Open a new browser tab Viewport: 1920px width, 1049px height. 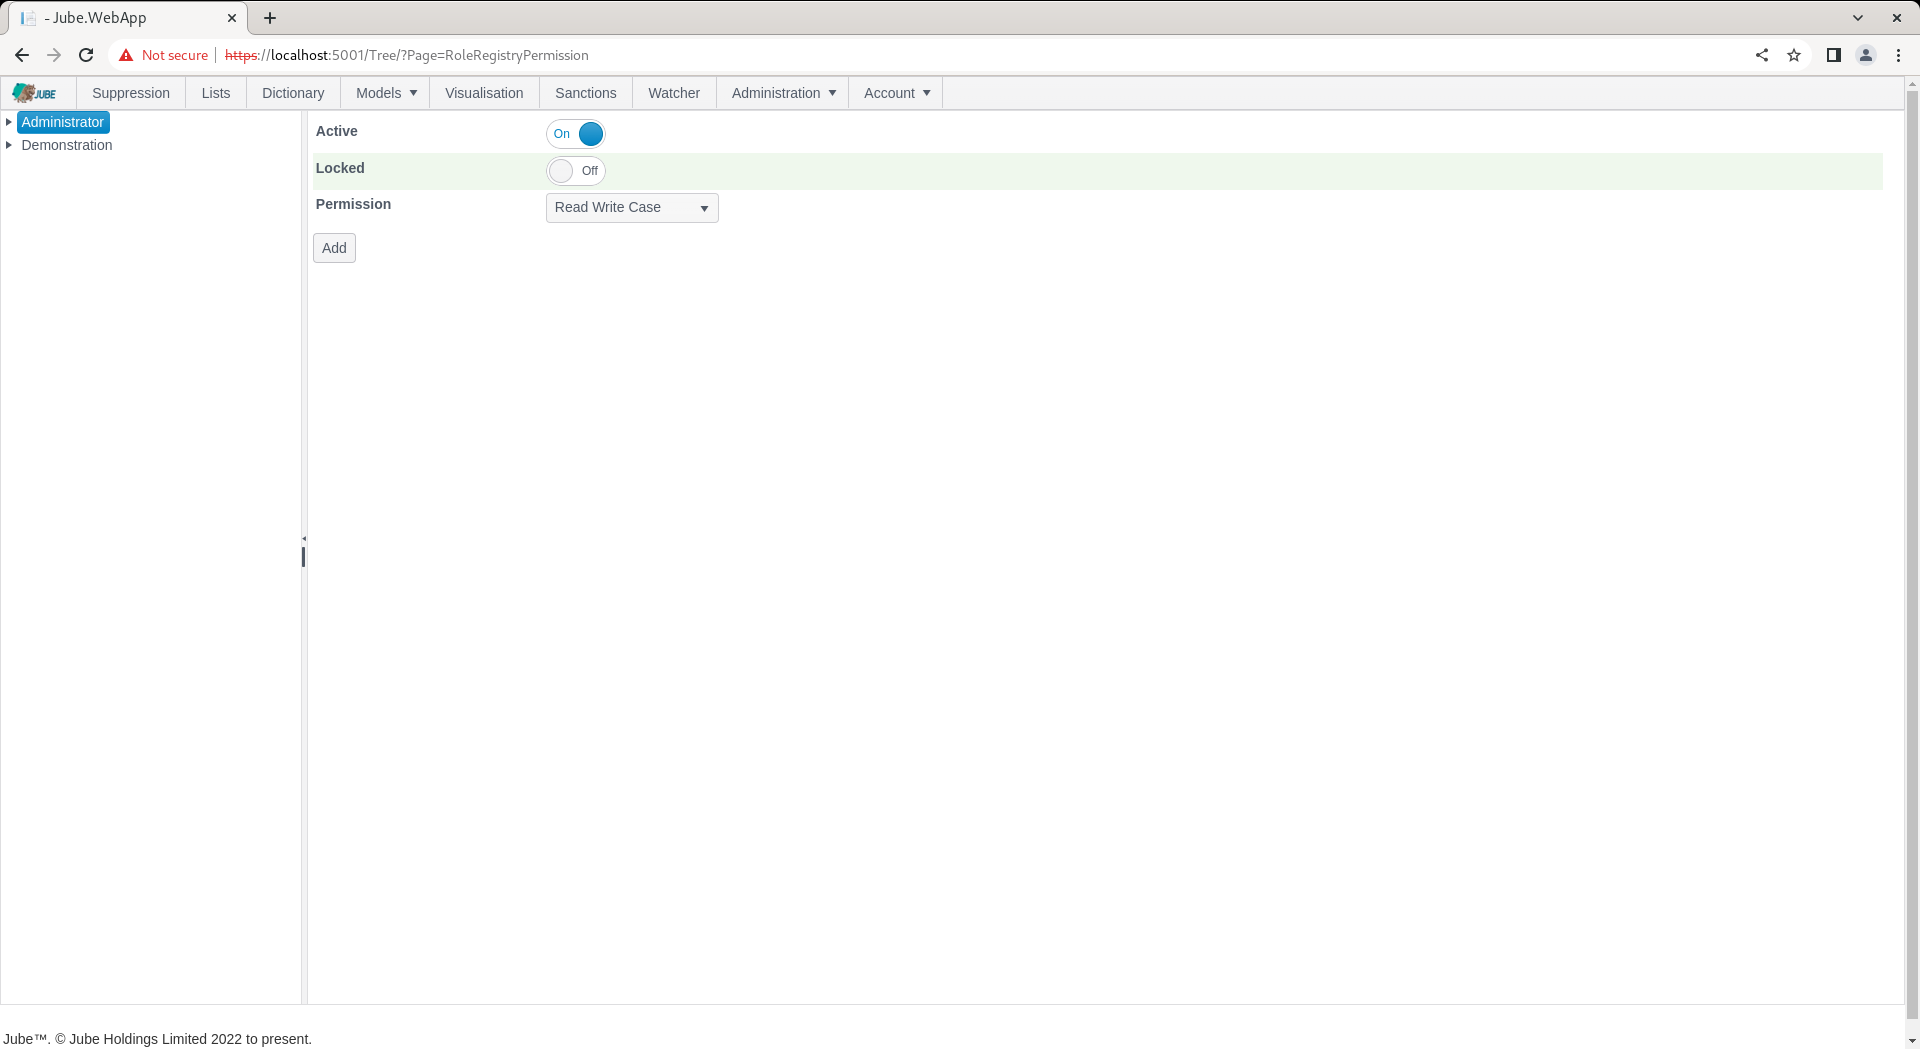click(270, 18)
